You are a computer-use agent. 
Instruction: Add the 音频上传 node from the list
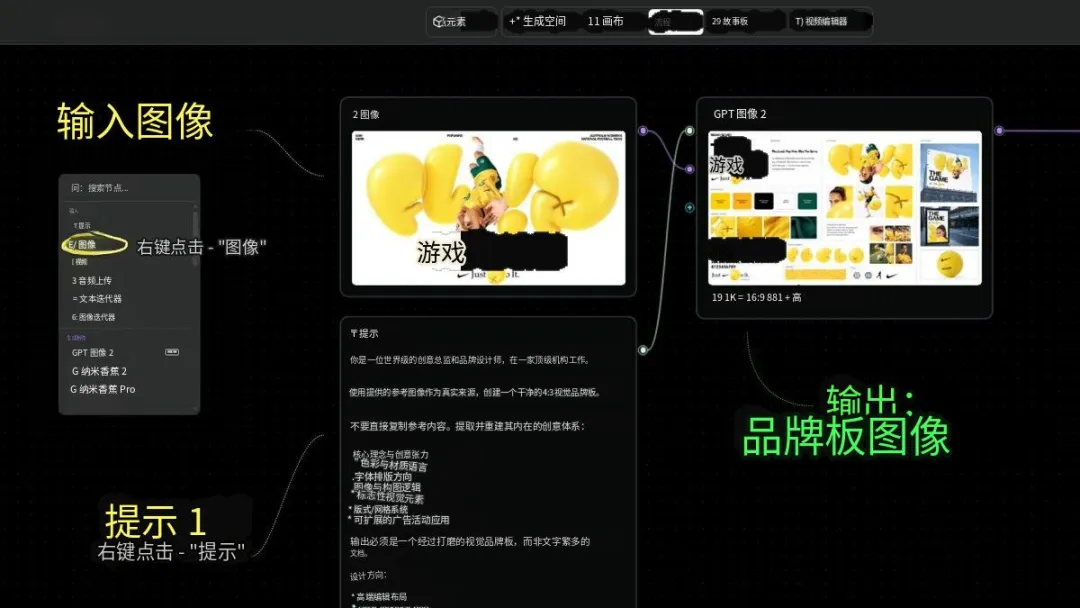point(92,281)
